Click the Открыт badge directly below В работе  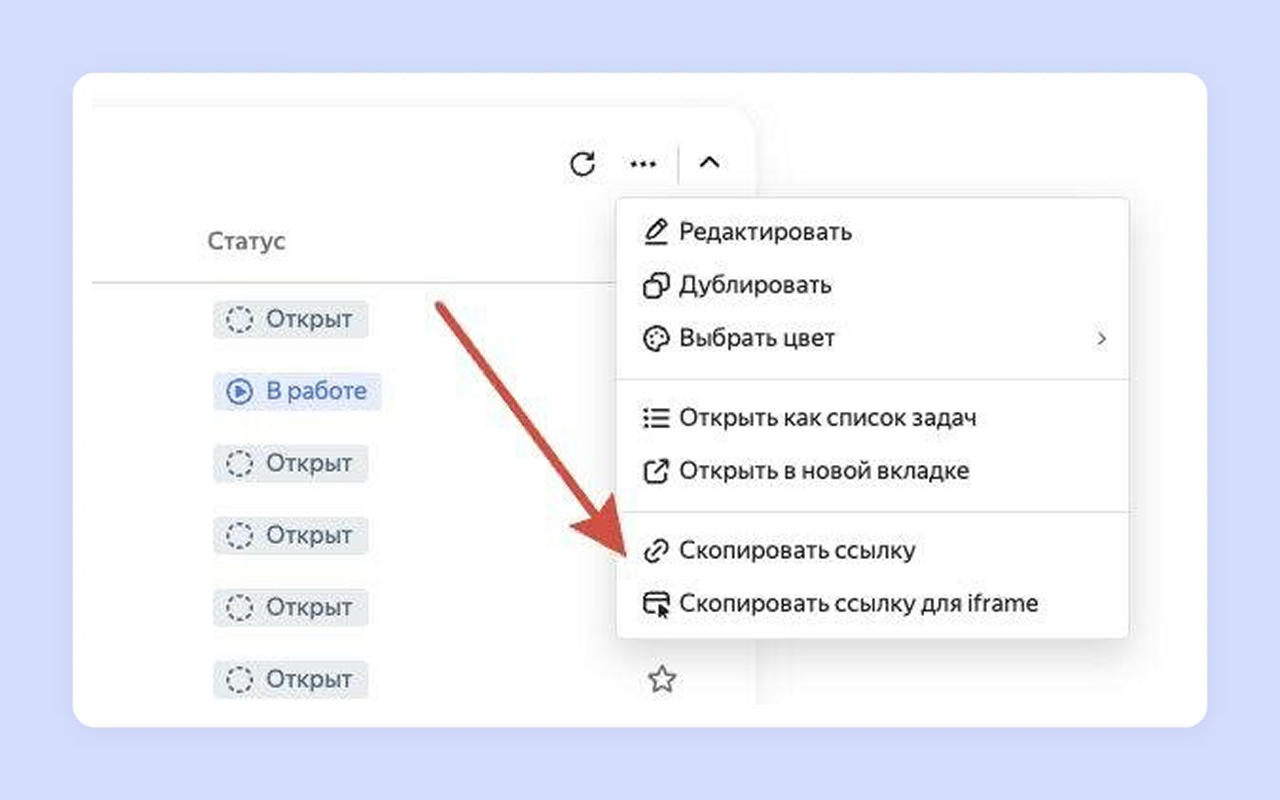(x=290, y=464)
